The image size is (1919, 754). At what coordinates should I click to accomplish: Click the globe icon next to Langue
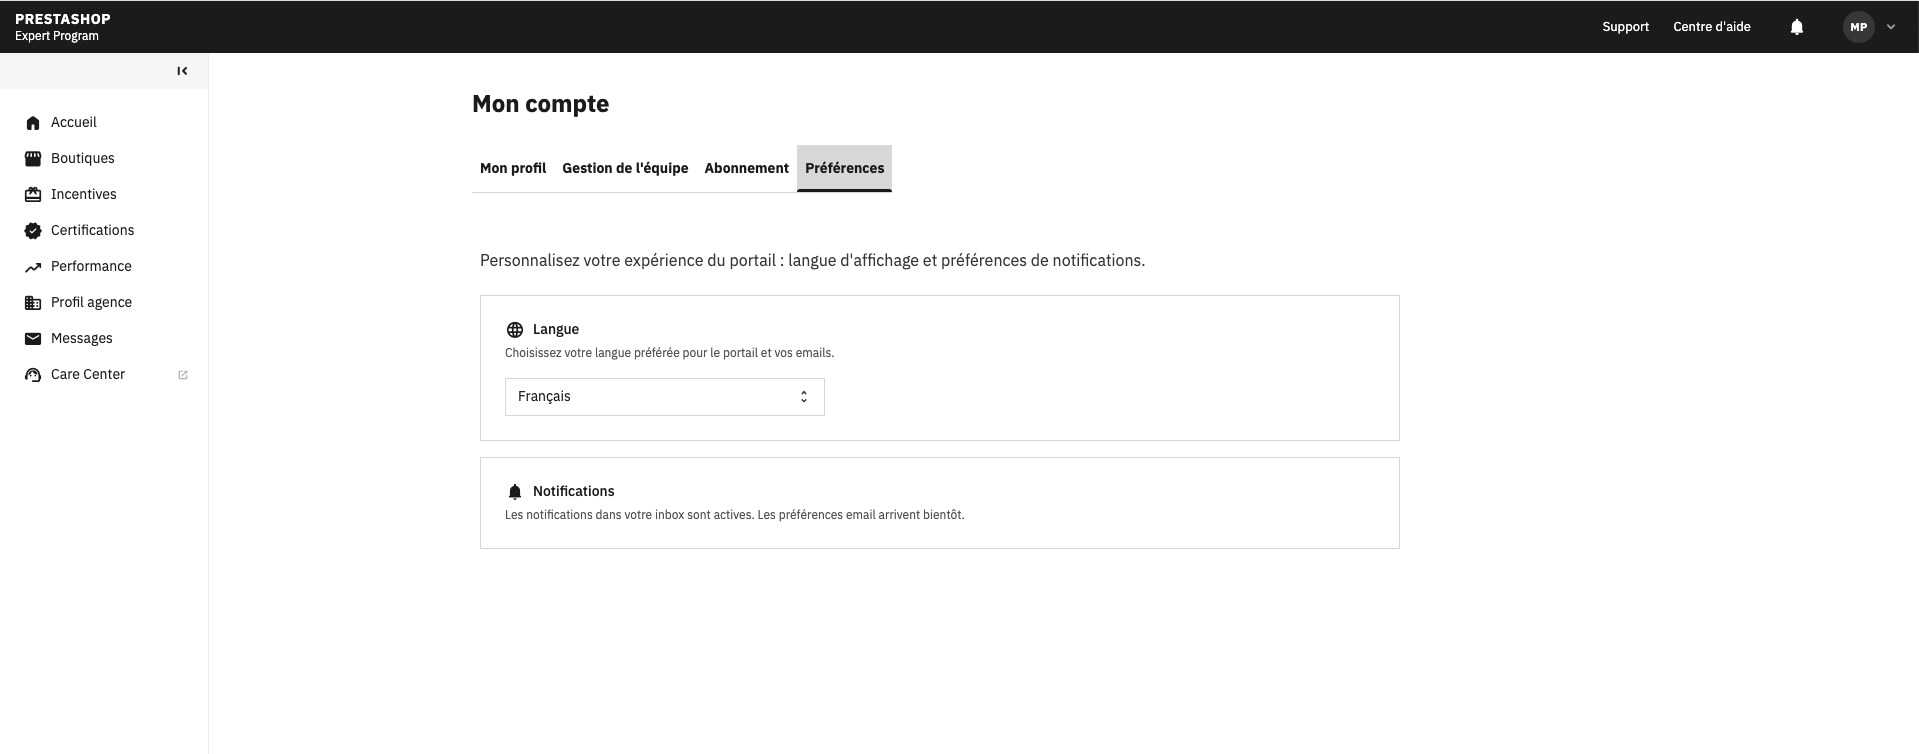[515, 330]
